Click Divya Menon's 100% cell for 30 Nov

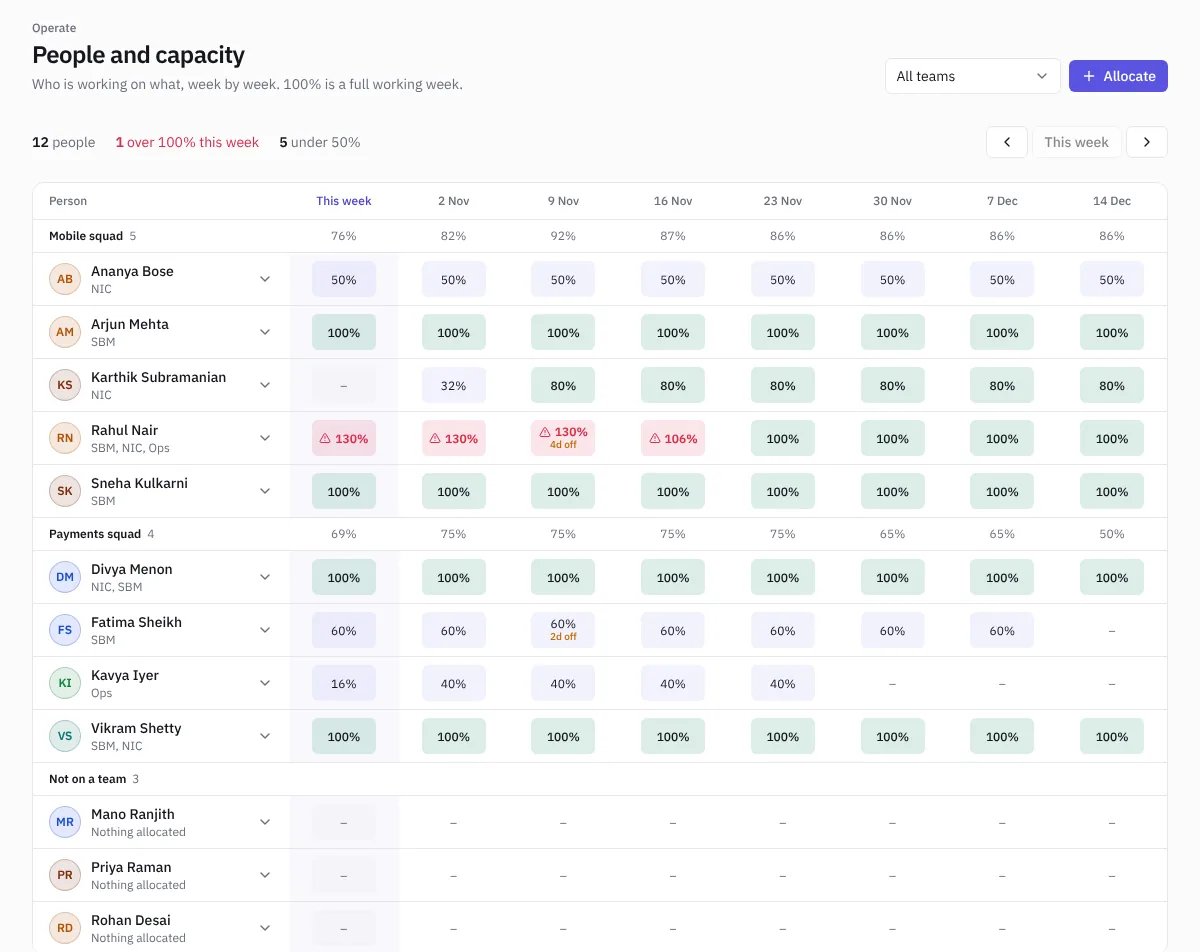tap(892, 577)
